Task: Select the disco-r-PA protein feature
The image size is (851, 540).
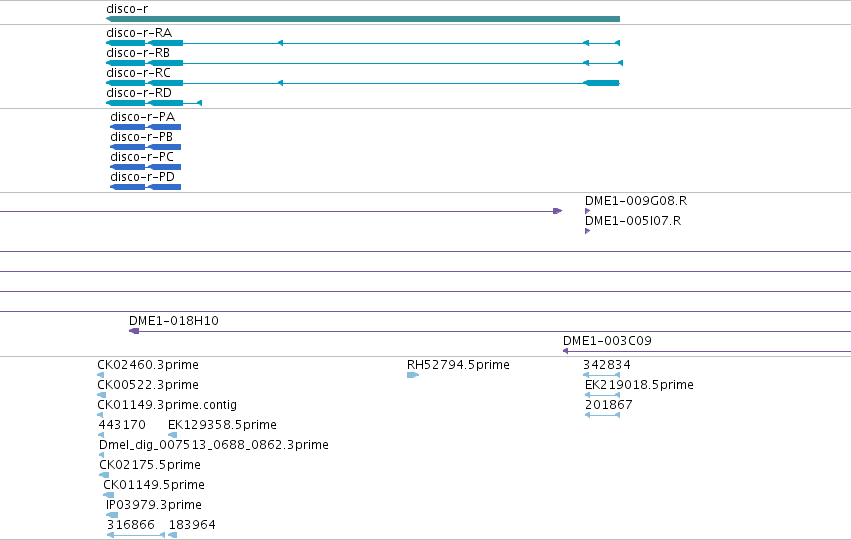Action: (x=145, y=127)
